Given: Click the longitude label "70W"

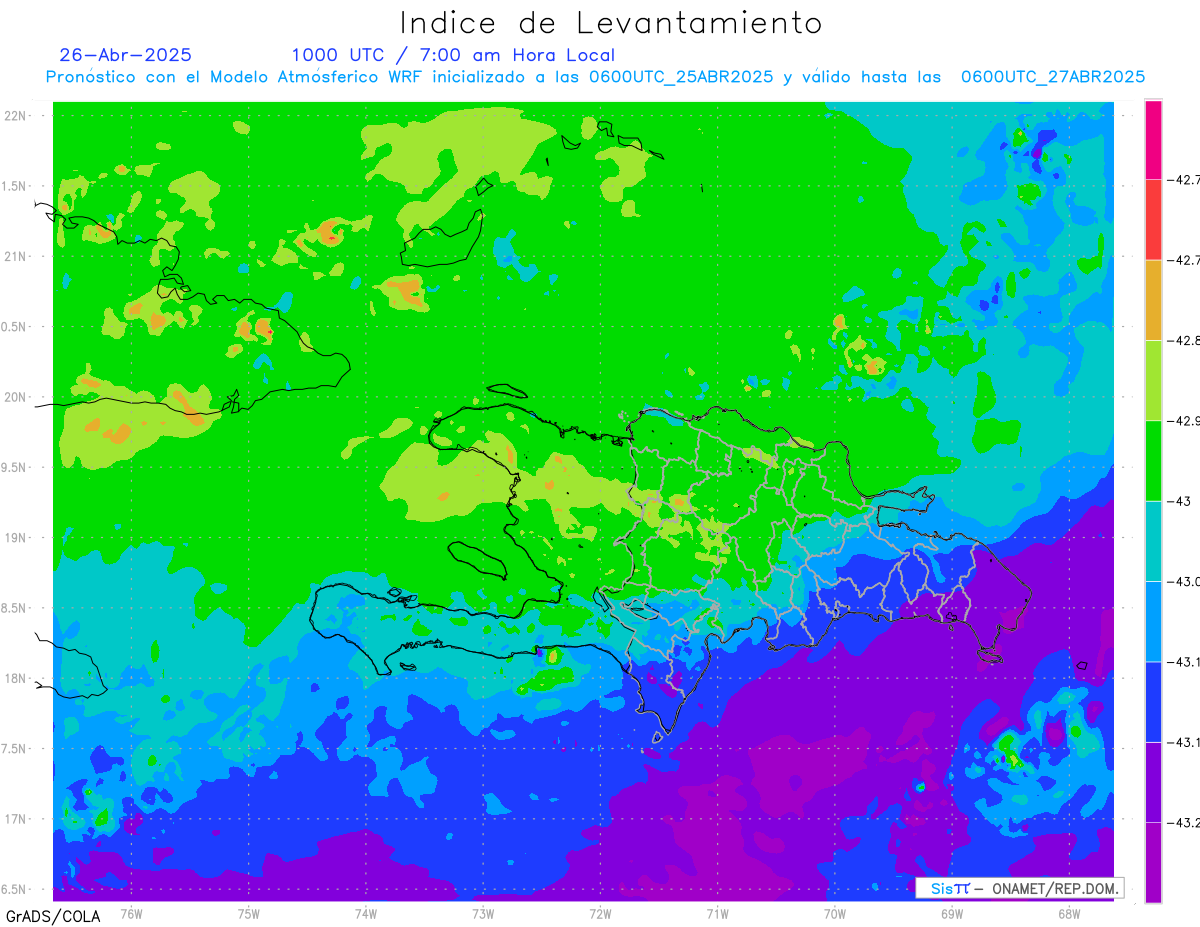Looking at the screenshot, I should pos(835,913).
